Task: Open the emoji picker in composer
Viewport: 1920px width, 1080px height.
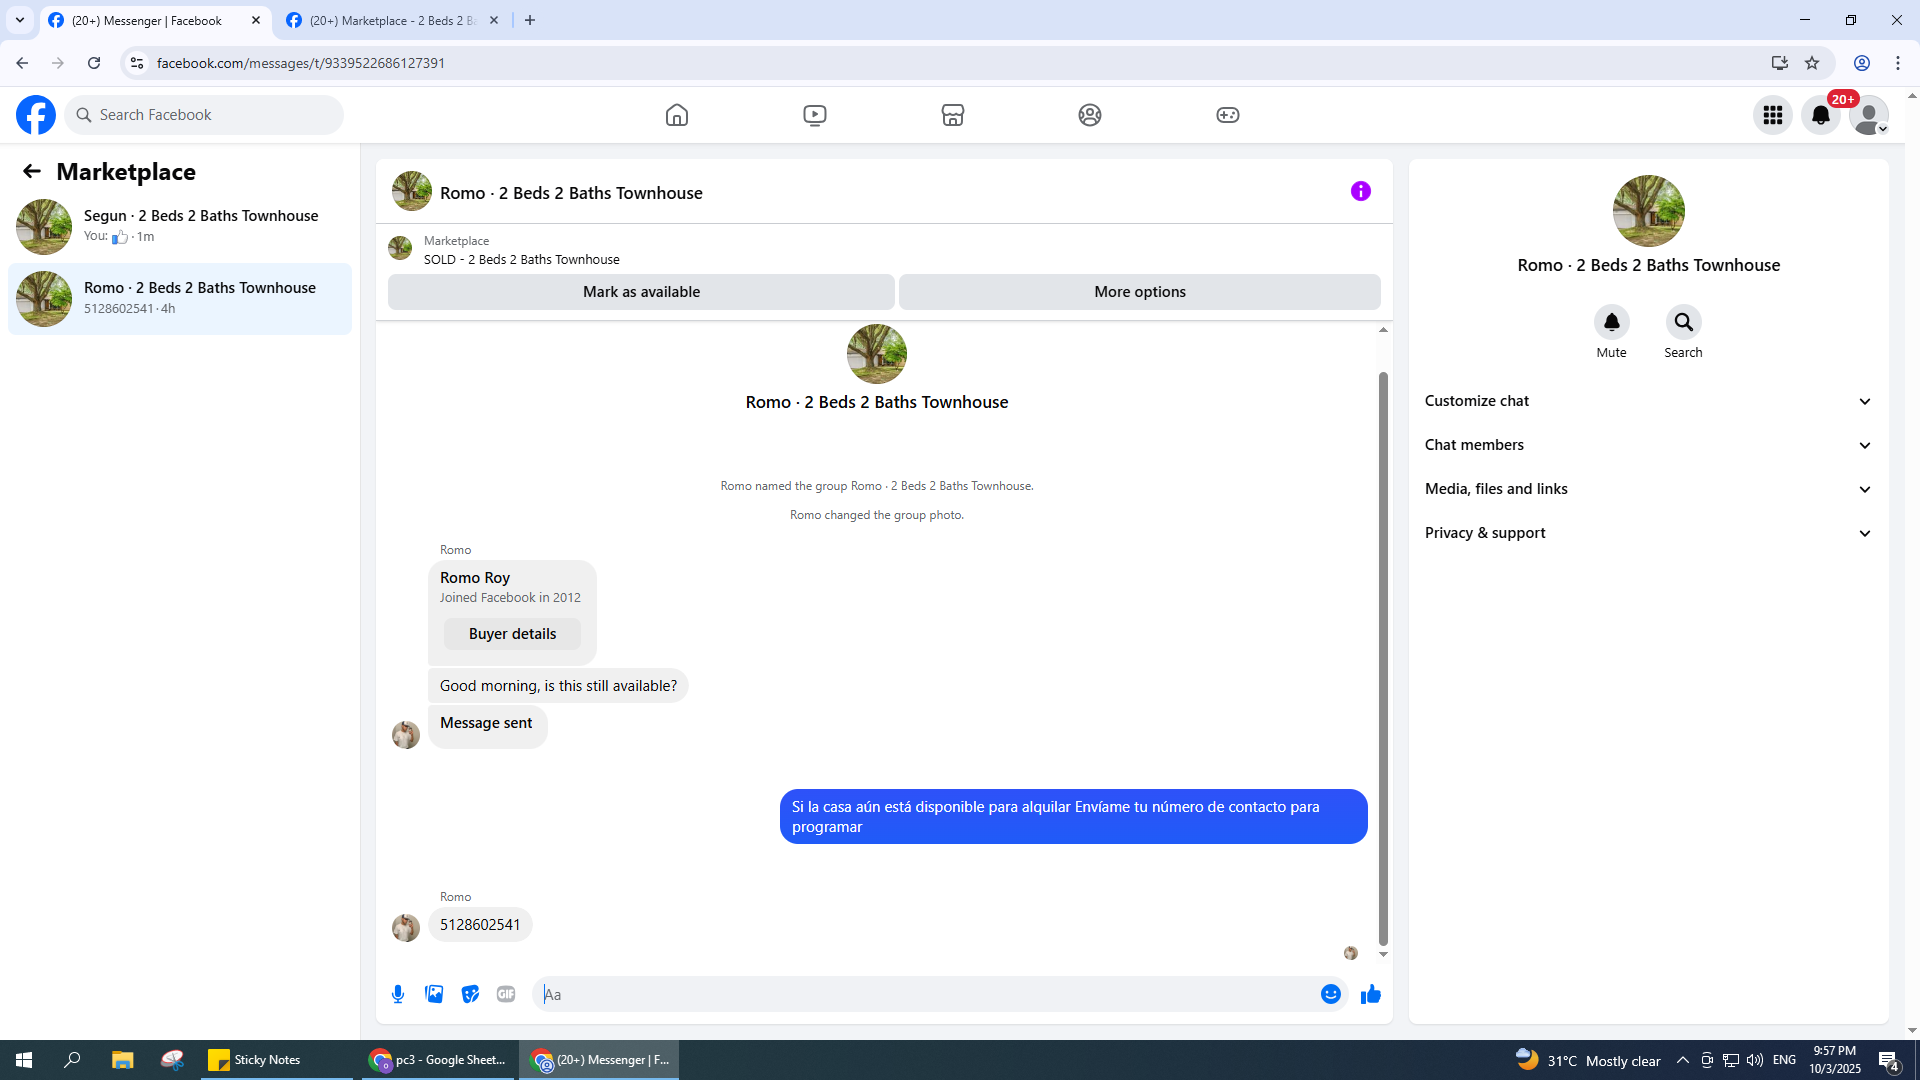Action: pyautogui.click(x=1330, y=994)
